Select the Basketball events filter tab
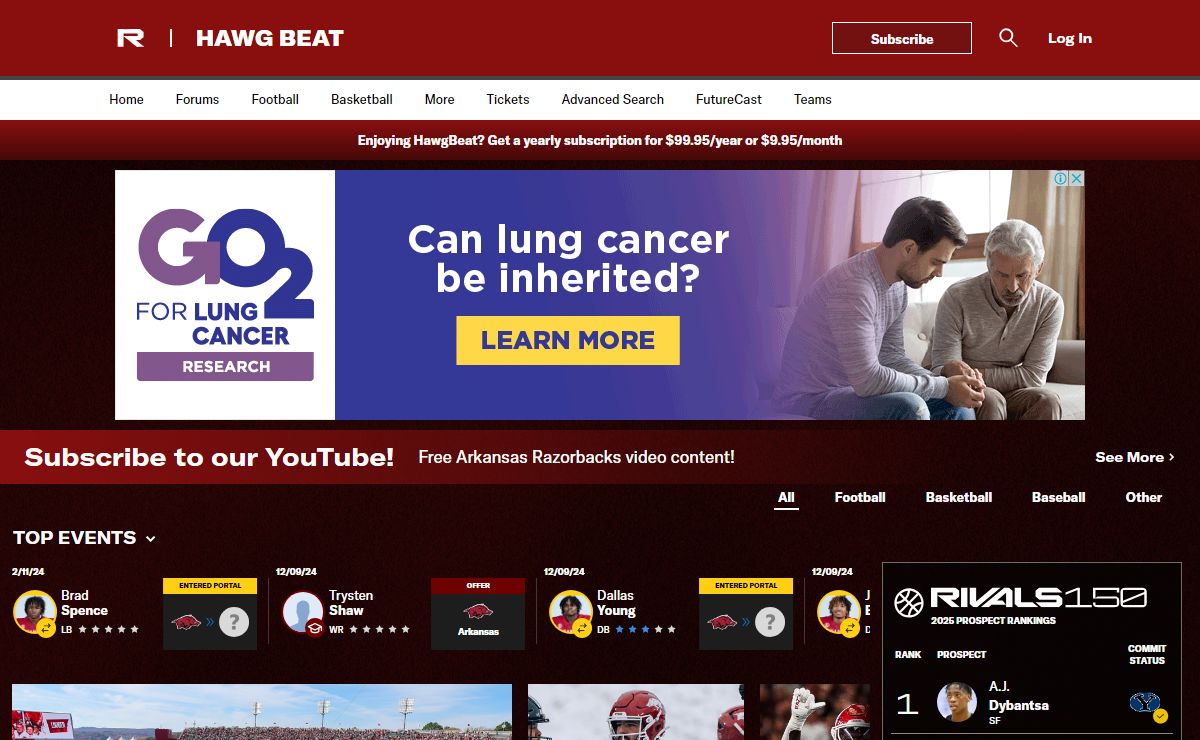This screenshot has width=1200, height=740. click(x=959, y=497)
